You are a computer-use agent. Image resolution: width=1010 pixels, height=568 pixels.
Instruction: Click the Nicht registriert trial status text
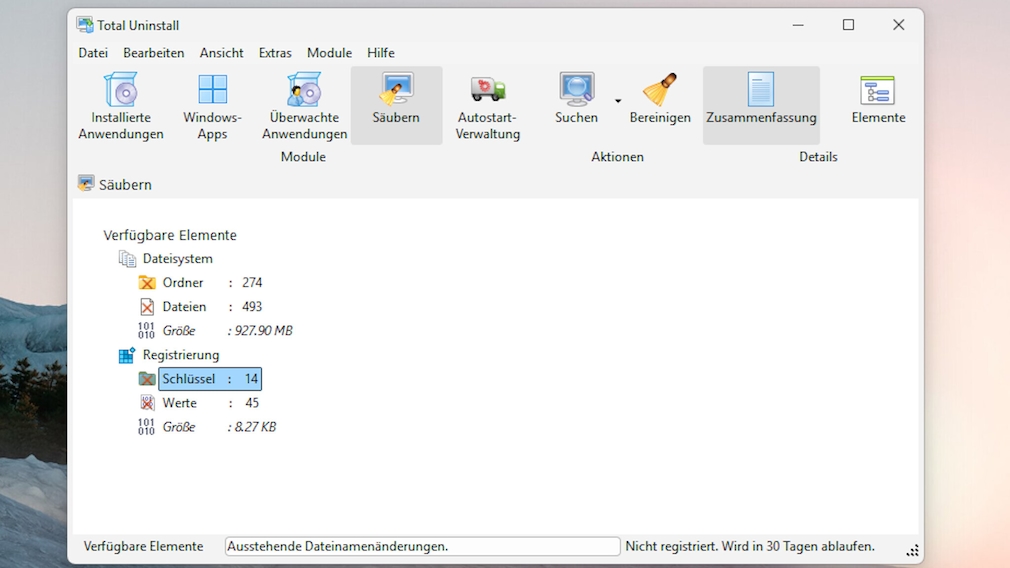(x=750, y=546)
